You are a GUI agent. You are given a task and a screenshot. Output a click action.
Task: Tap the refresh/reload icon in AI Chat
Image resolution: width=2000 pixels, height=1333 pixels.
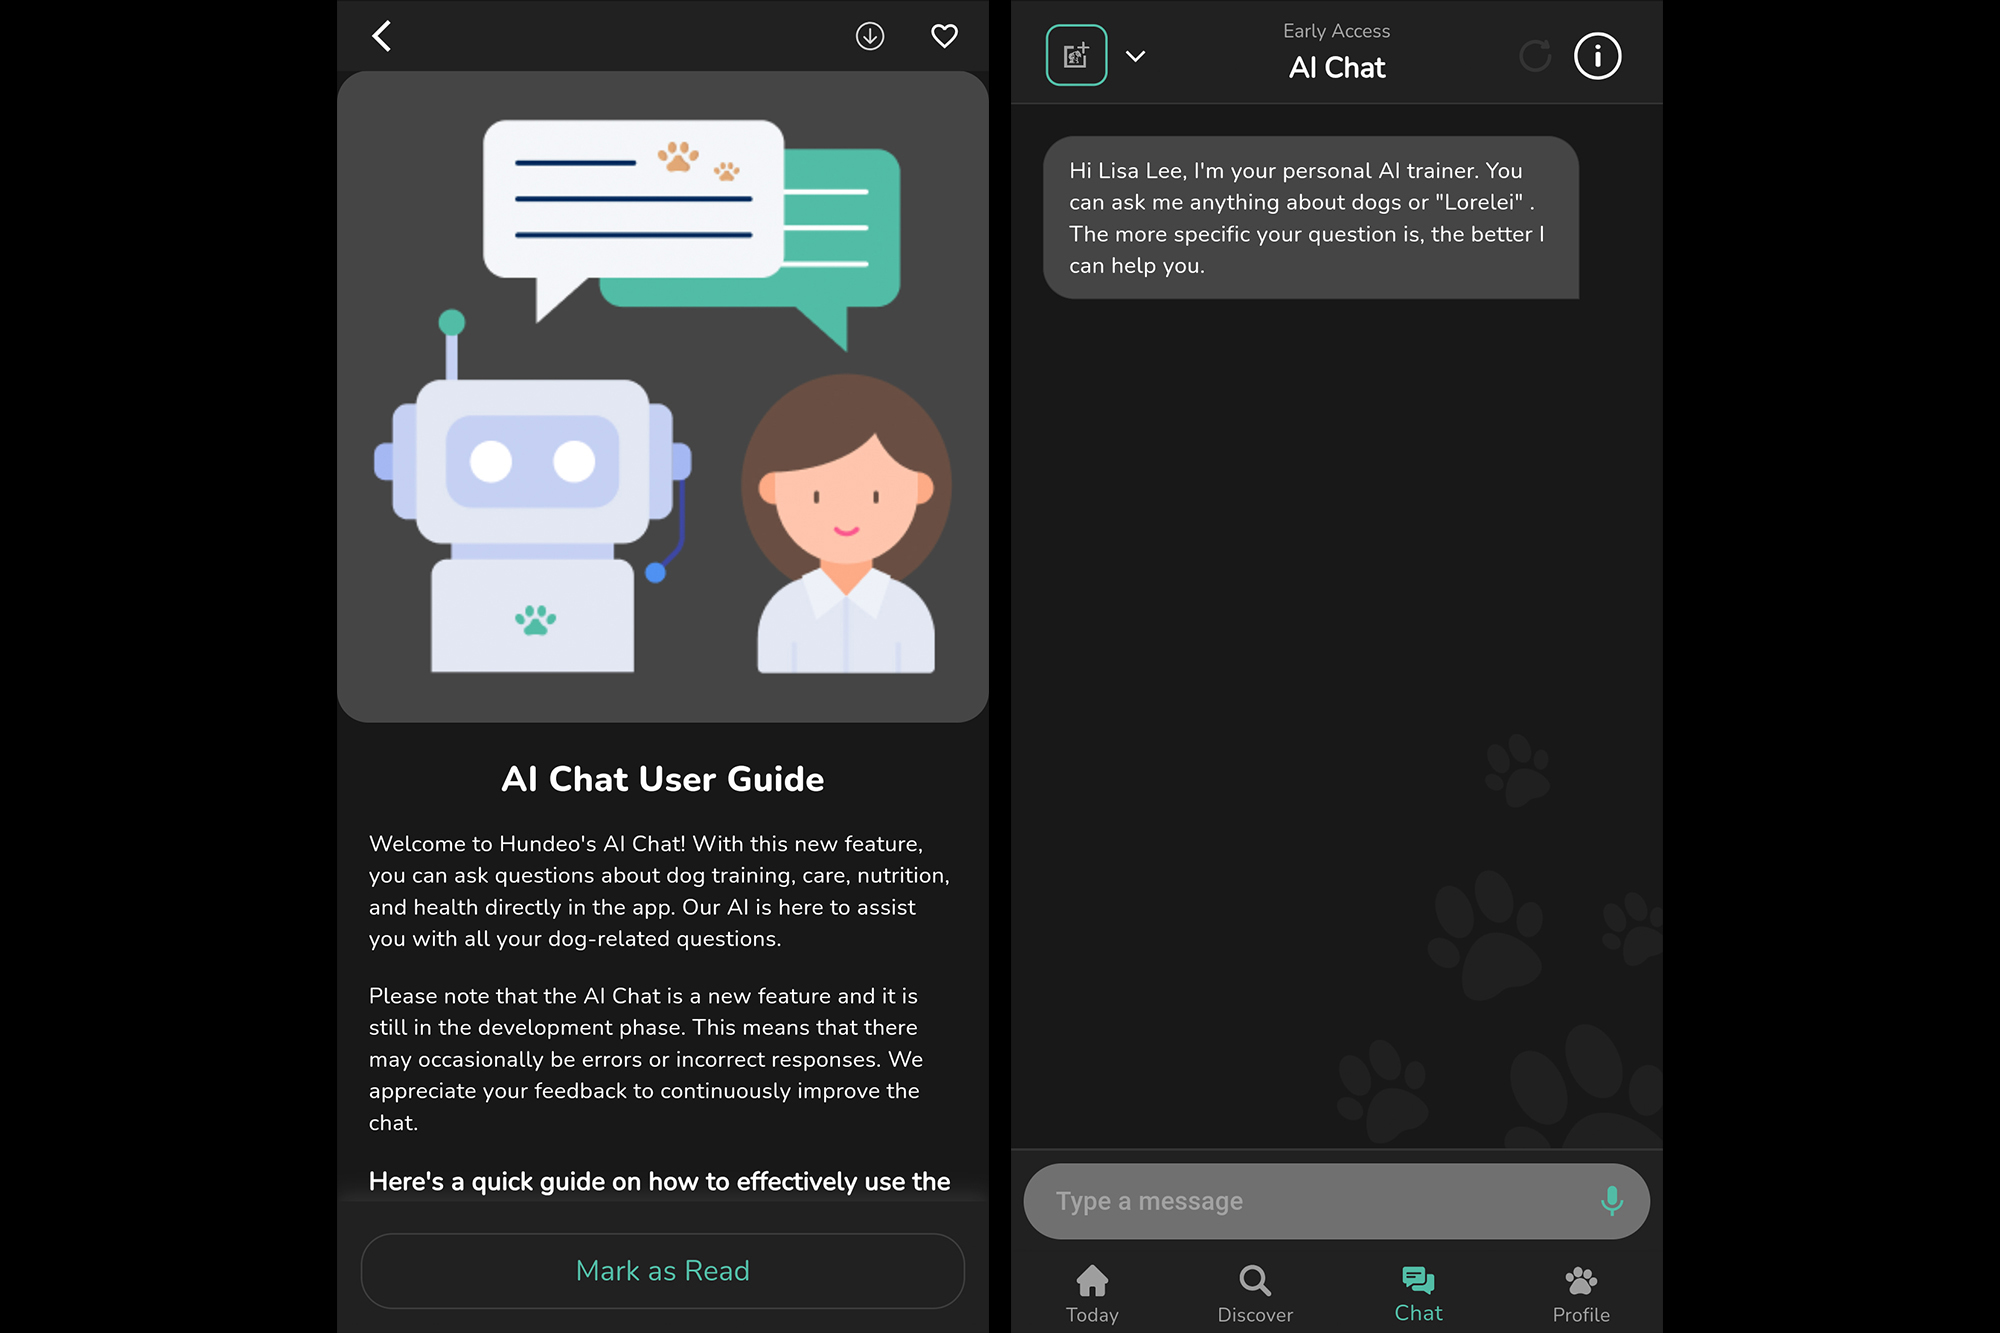(1536, 57)
